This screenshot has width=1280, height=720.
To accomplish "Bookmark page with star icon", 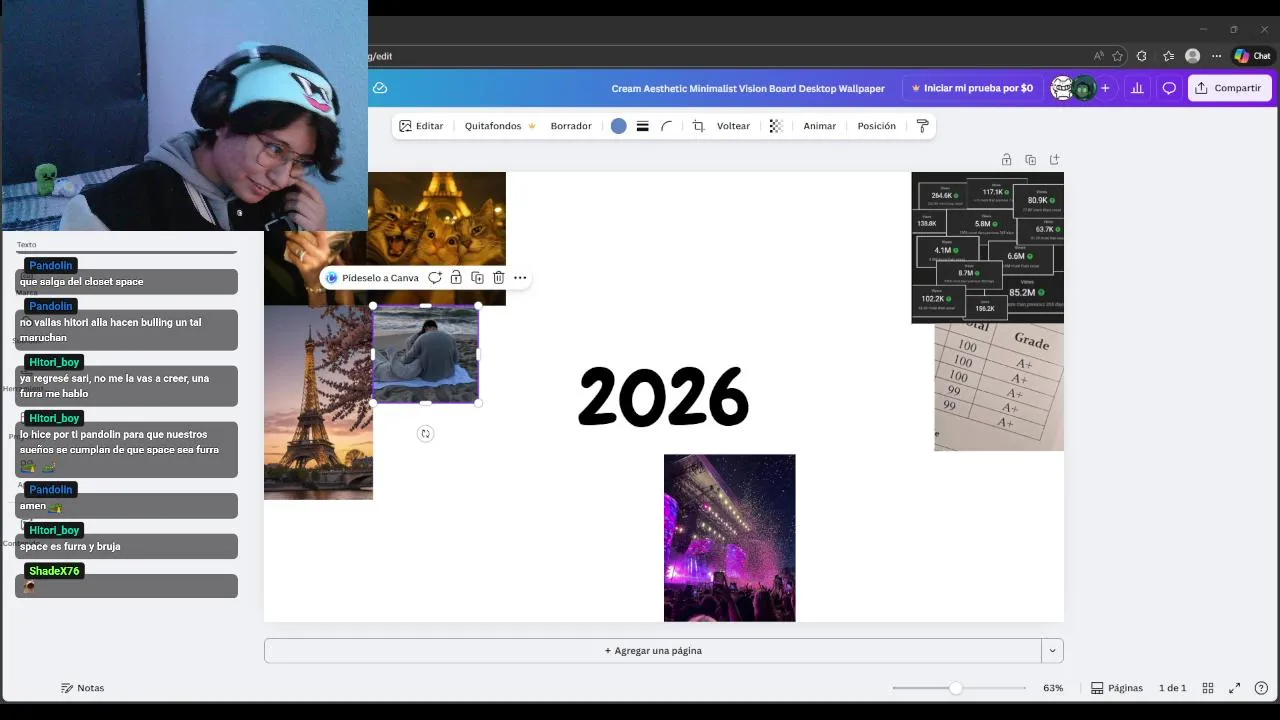I will coord(1117,56).
